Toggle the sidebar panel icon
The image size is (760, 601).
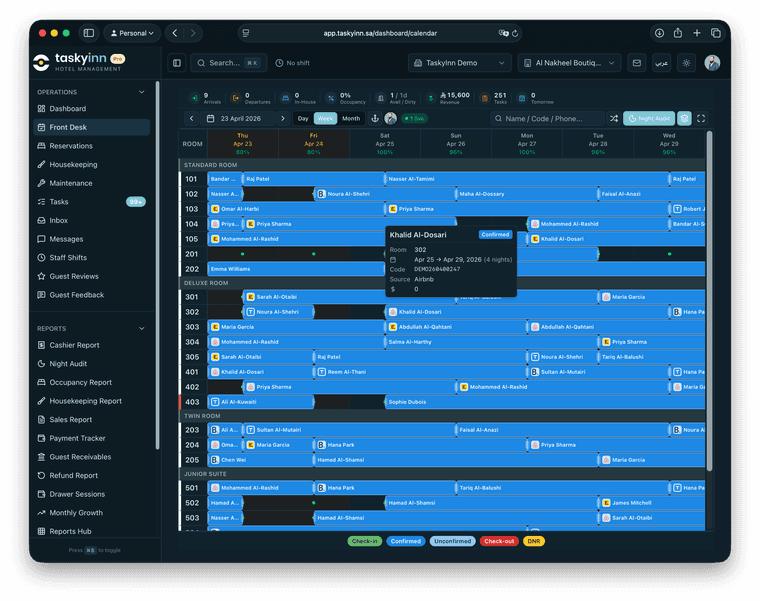coord(177,63)
